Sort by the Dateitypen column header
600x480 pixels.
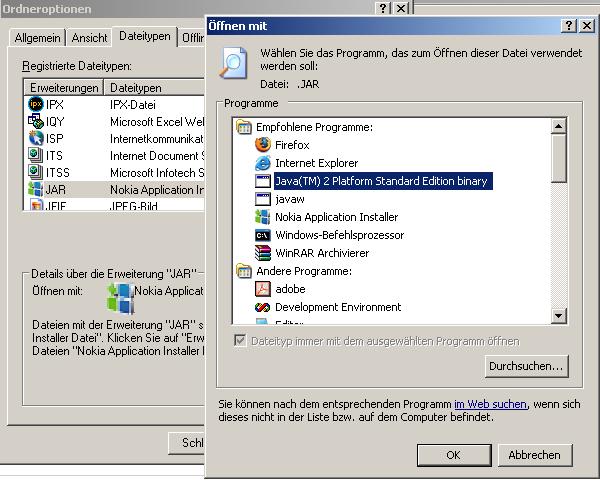[x=155, y=88]
